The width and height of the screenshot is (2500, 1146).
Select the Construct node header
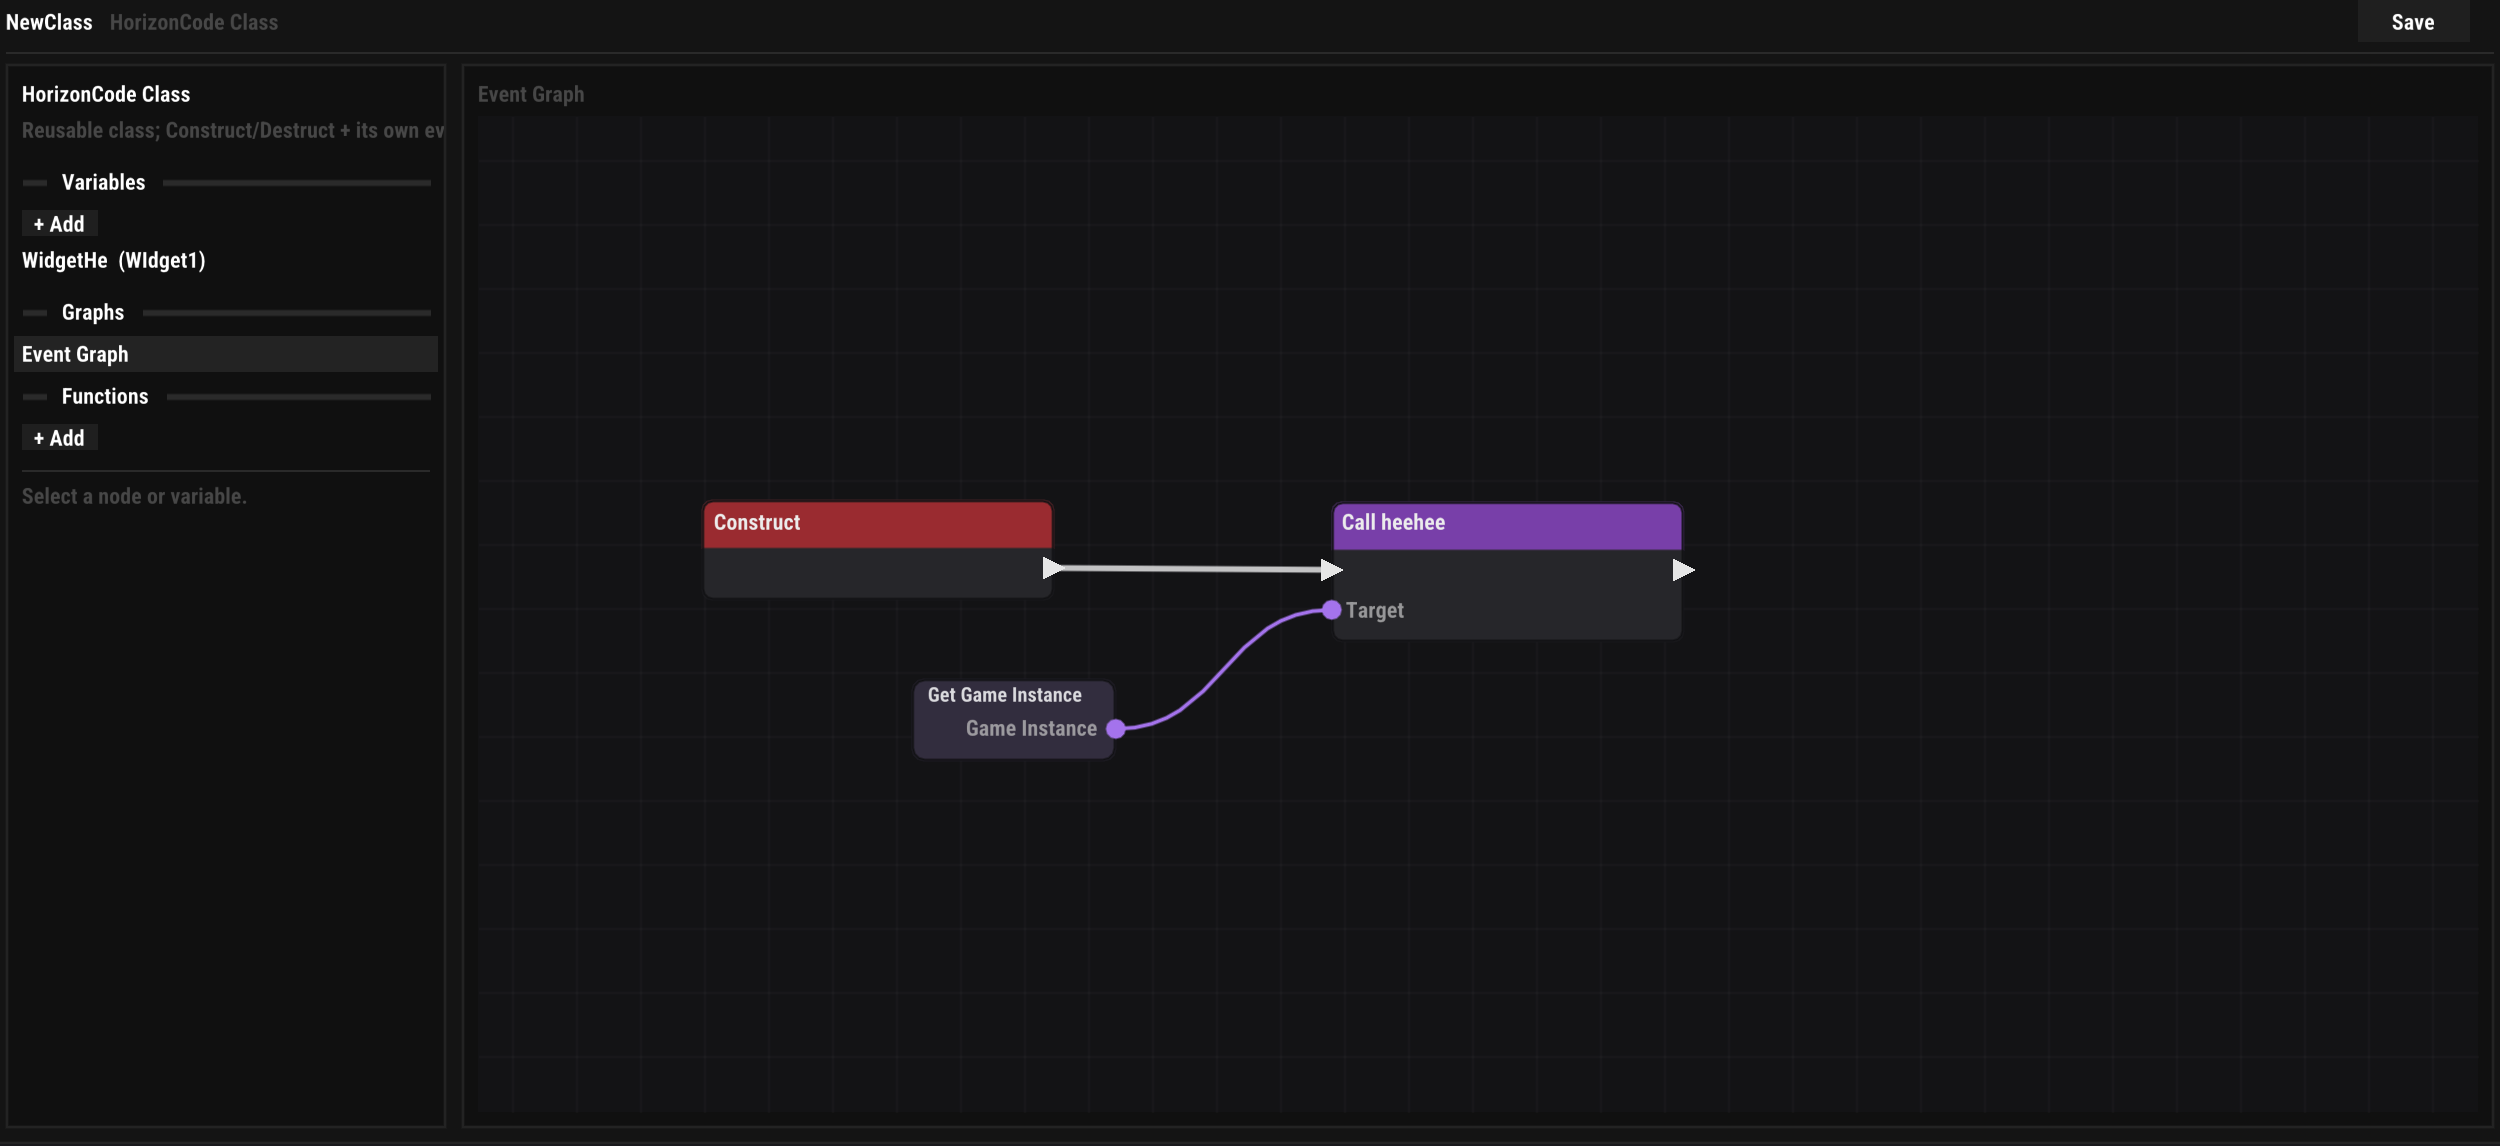click(x=877, y=525)
